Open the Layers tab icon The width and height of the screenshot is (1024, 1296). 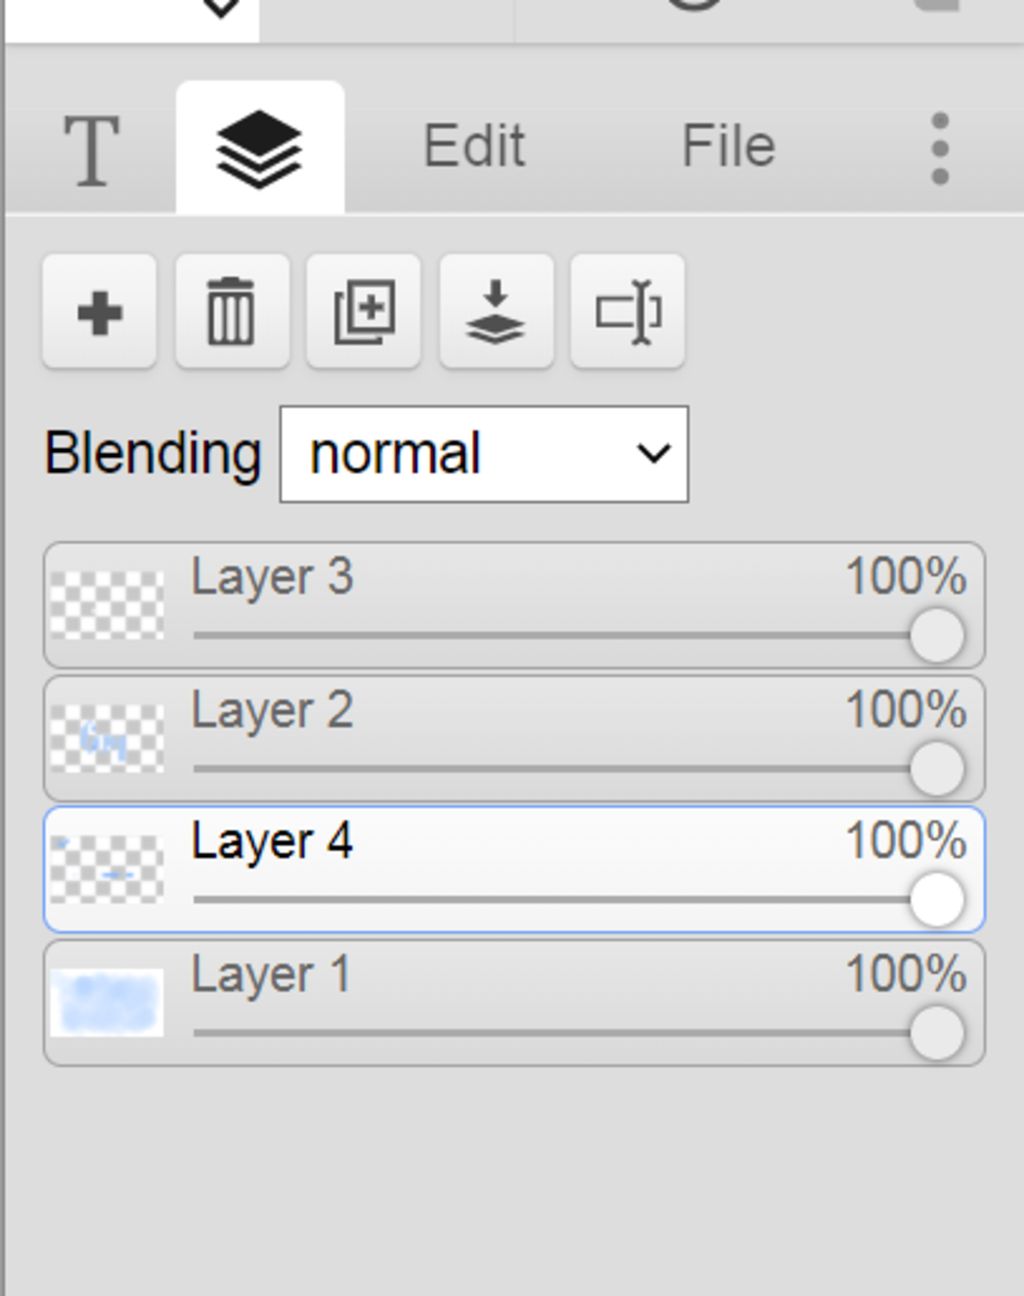tap(260, 149)
